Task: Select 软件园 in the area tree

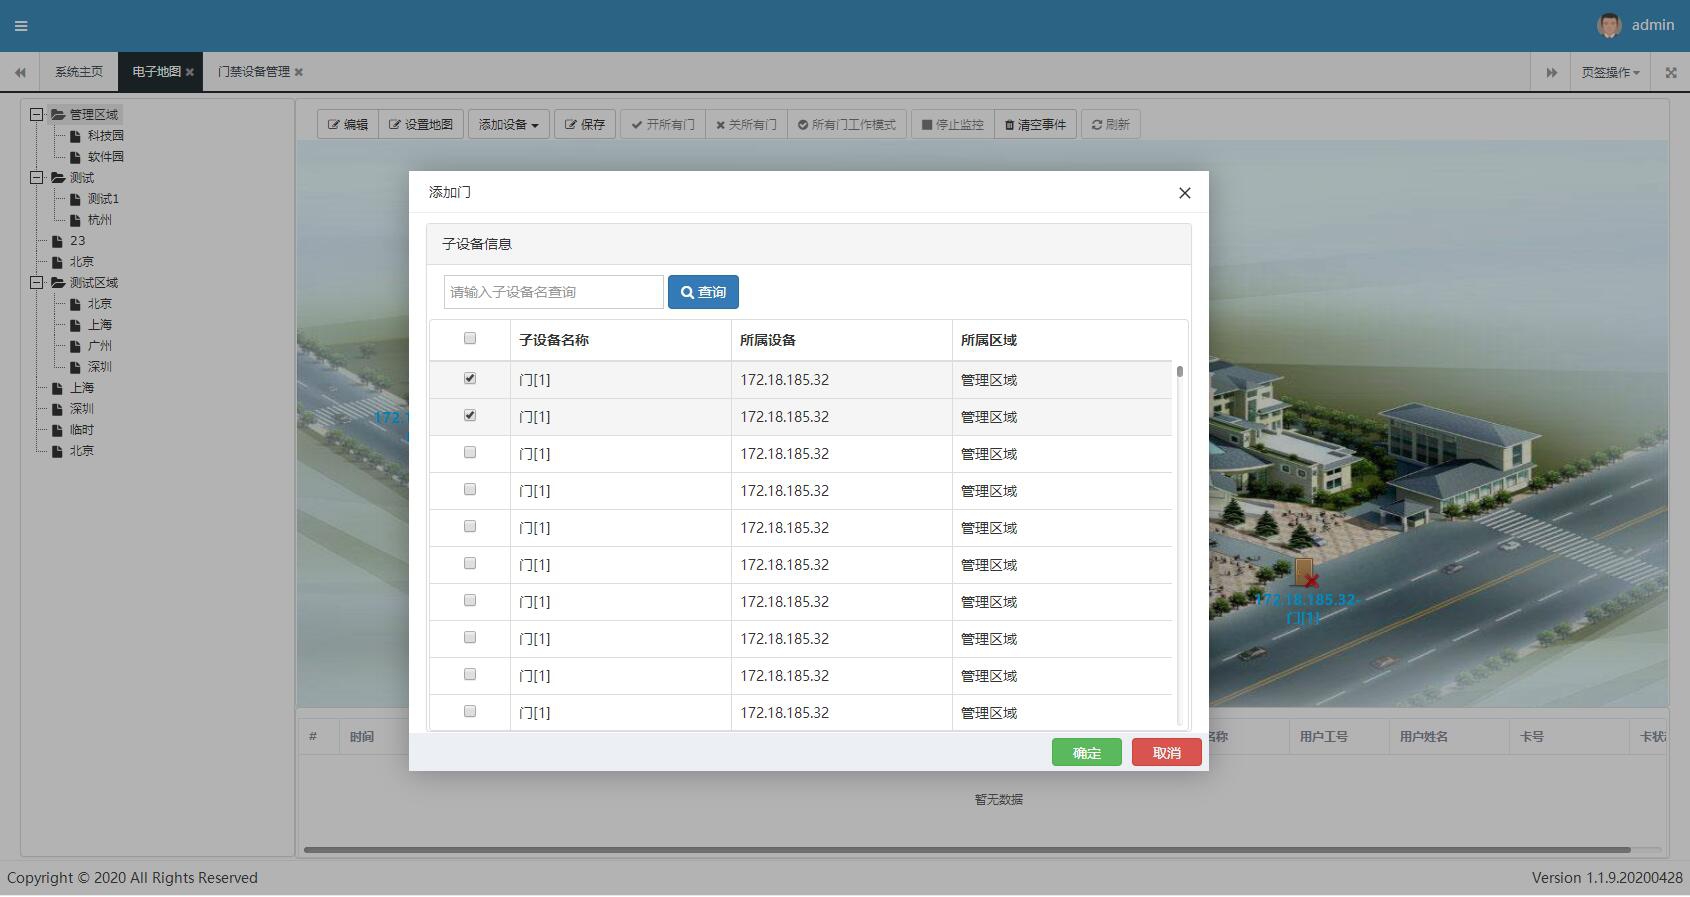Action: point(105,157)
